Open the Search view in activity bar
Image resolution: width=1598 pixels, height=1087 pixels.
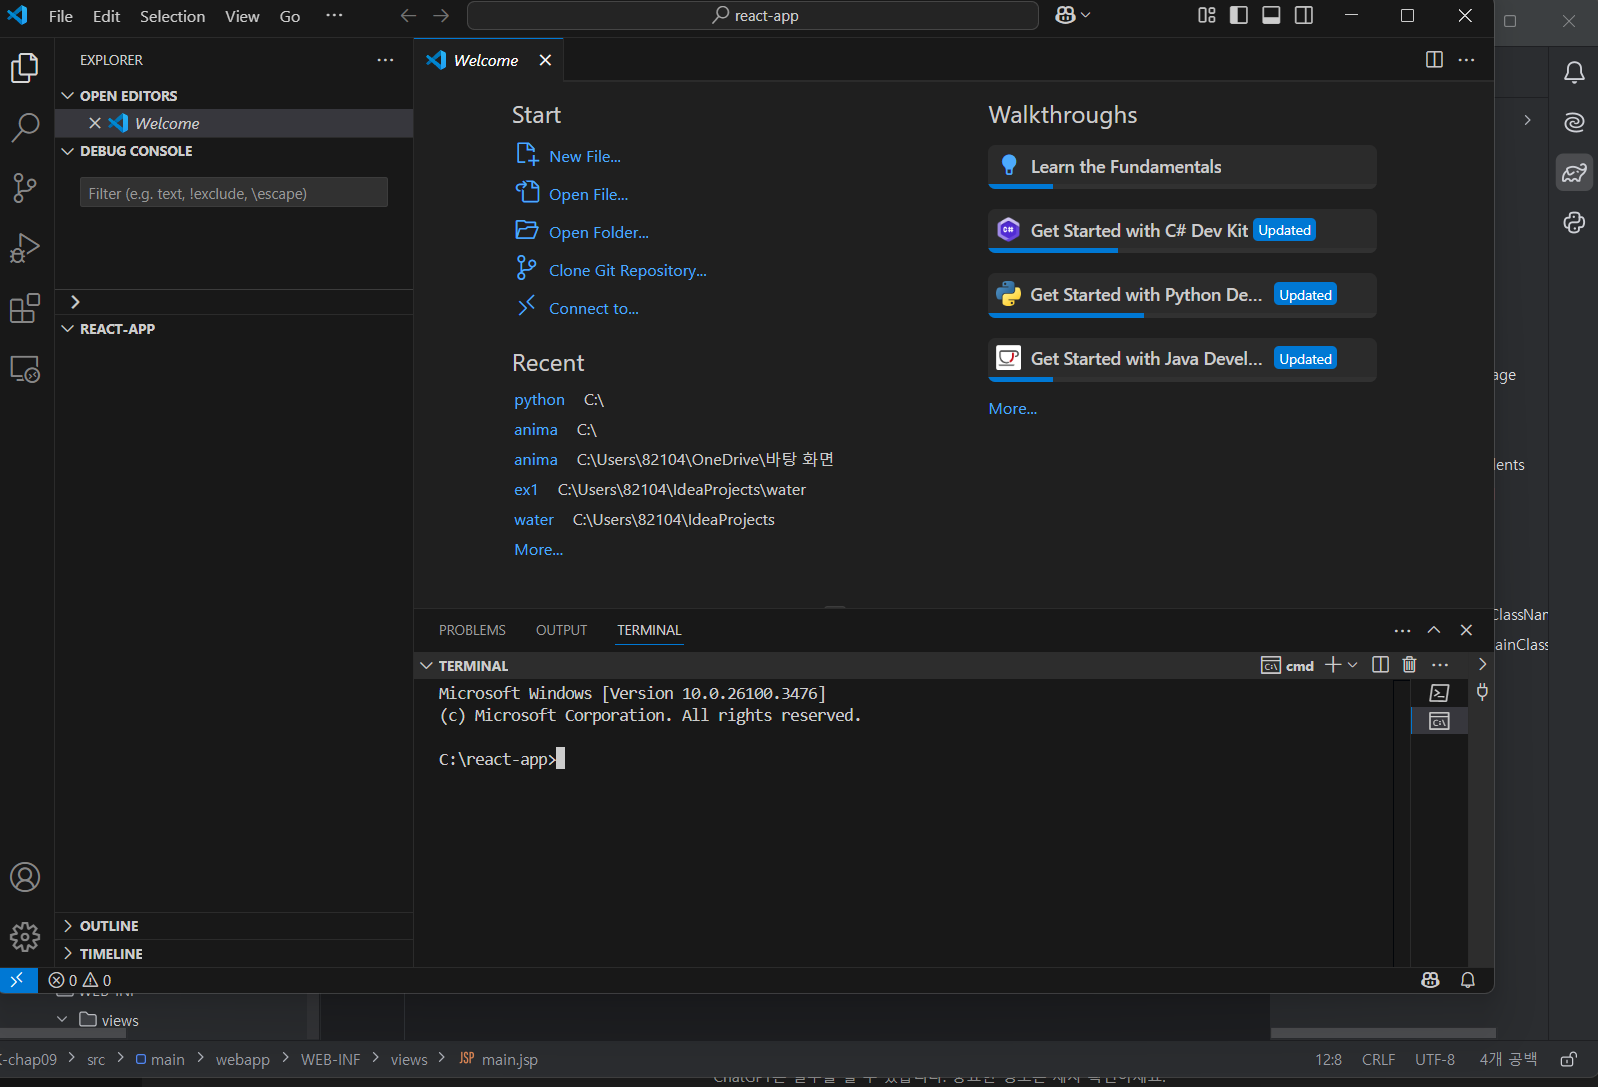[25, 127]
